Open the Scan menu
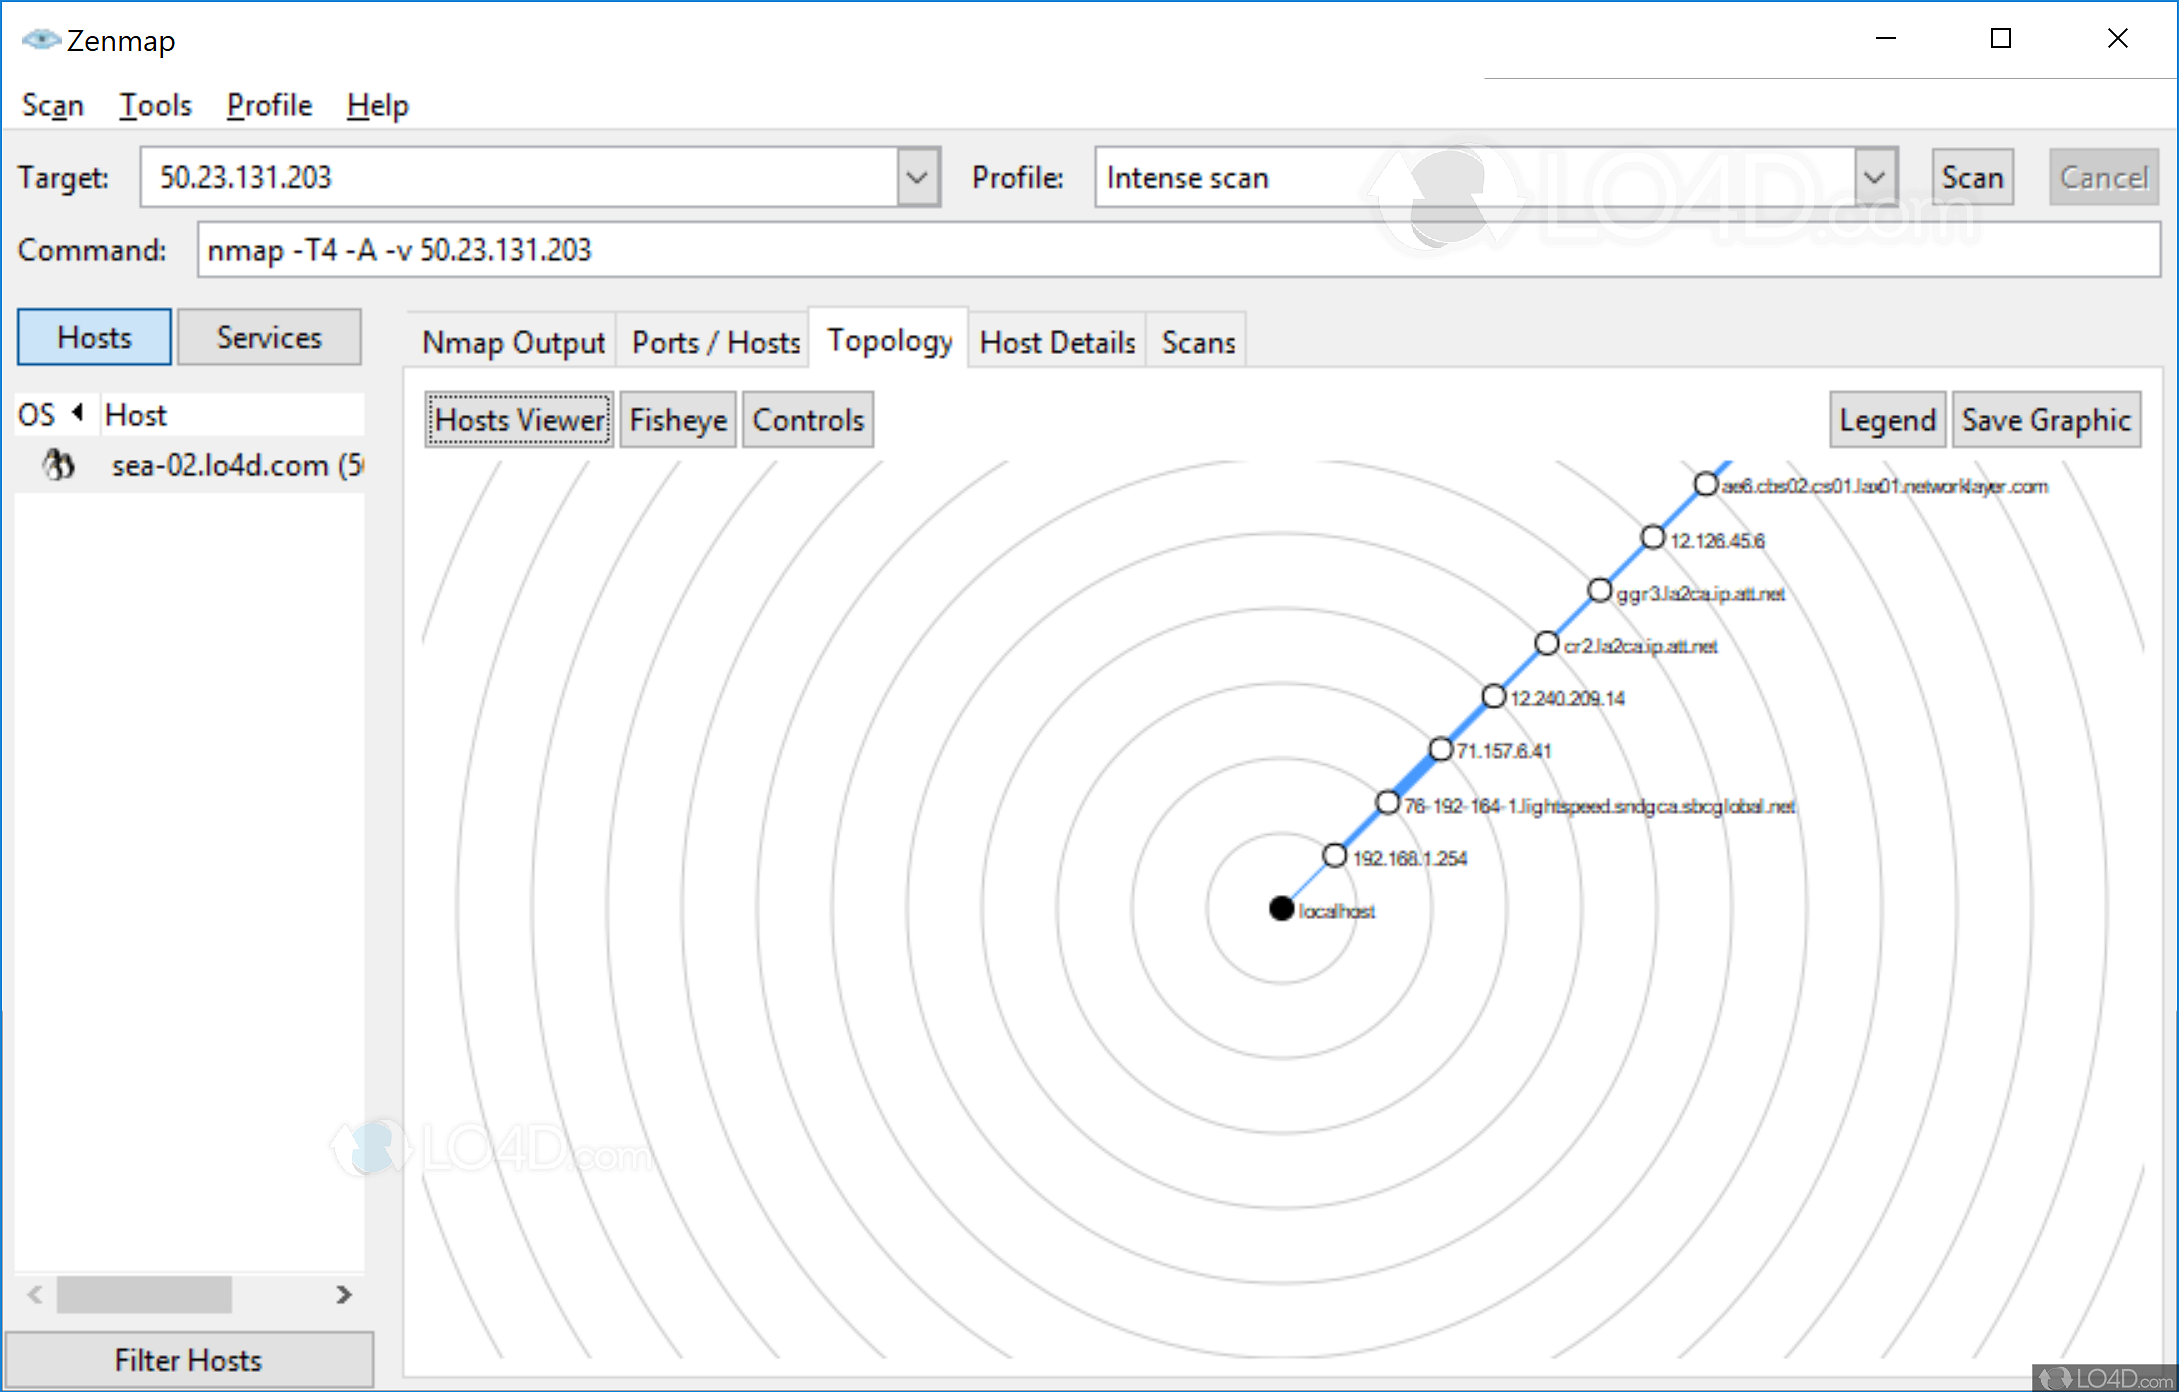The image size is (2179, 1392). tap(53, 105)
